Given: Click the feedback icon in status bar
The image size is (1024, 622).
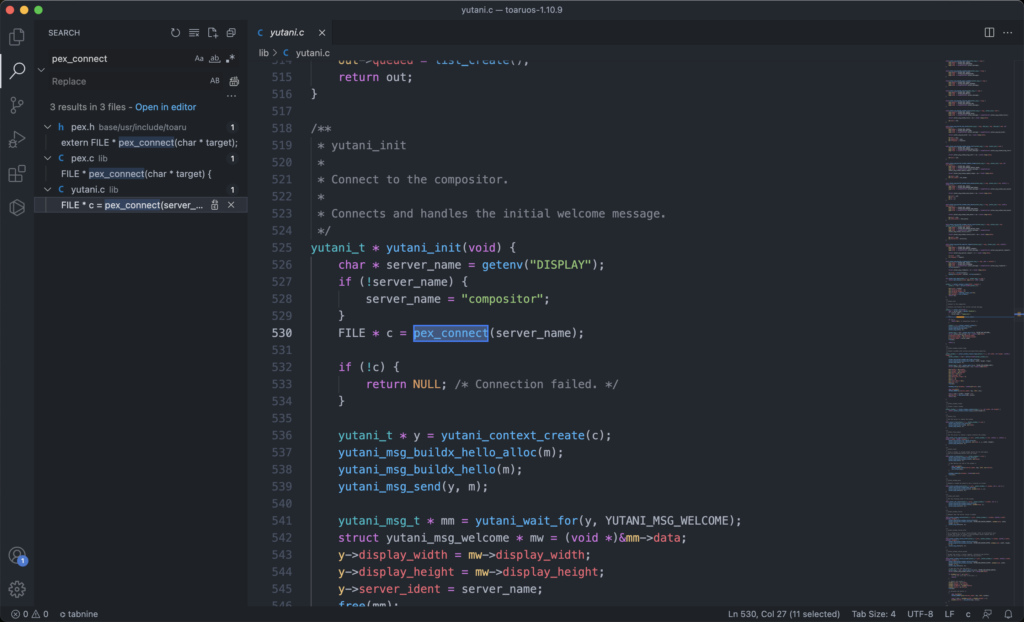Looking at the screenshot, I should 987,614.
